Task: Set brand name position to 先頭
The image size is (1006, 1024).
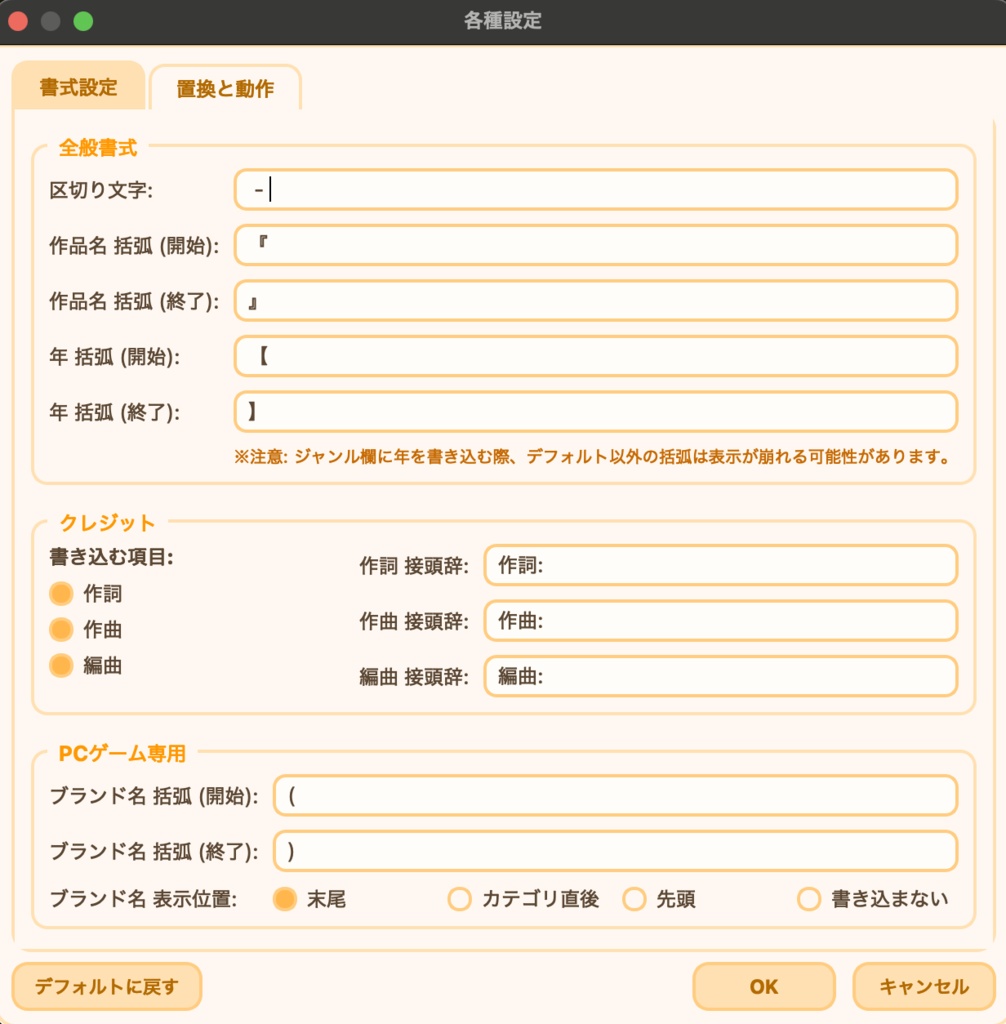Action: [633, 899]
